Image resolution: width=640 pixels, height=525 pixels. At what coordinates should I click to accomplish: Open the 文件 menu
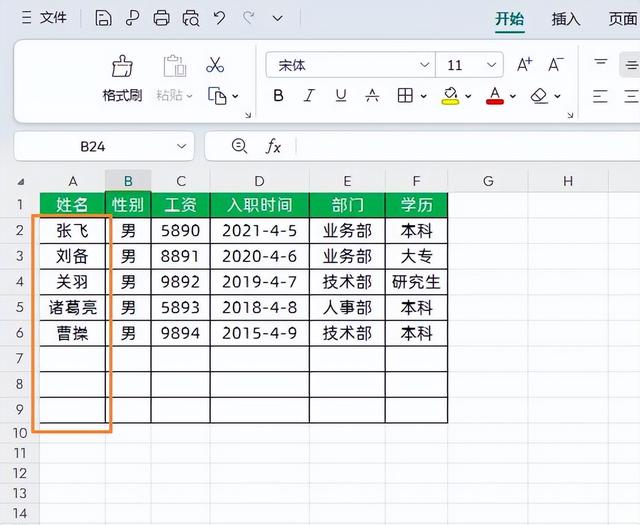pyautogui.click(x=44, y=18)
